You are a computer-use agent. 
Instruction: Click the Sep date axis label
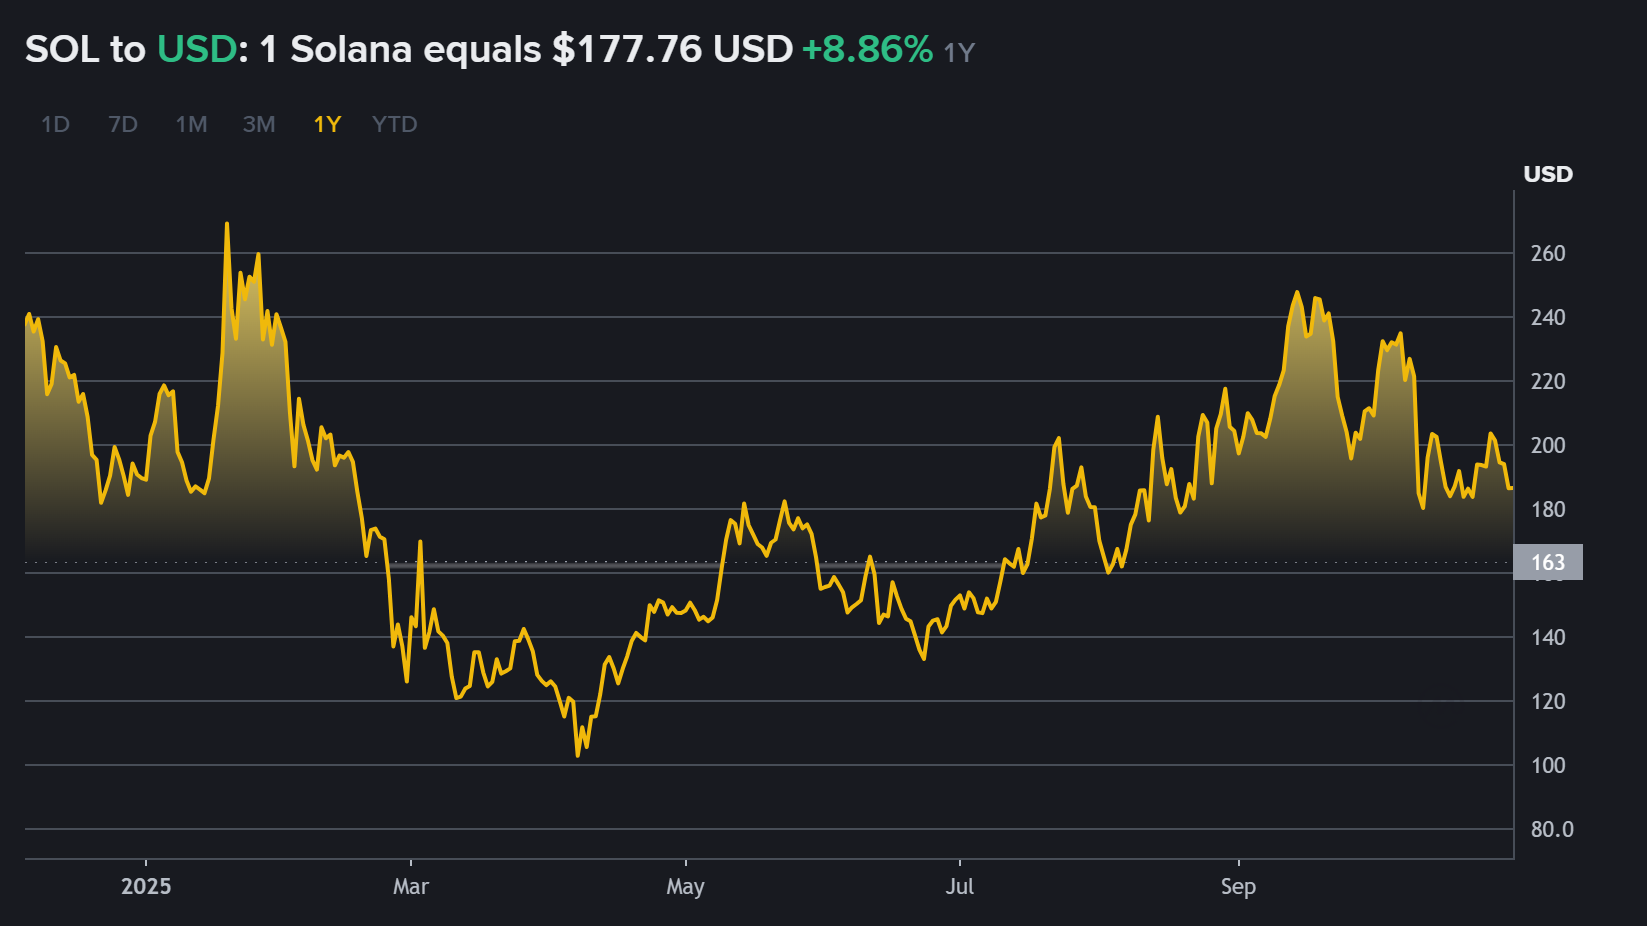(x=1238, y=887)
